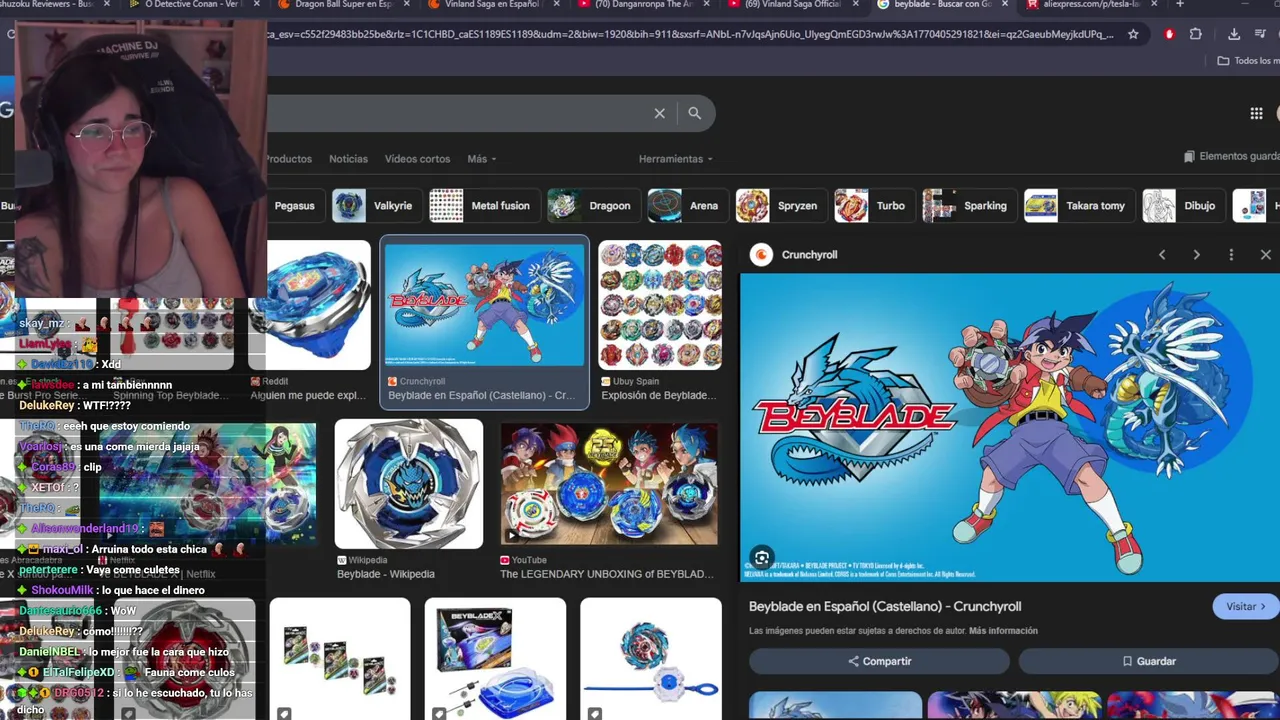Screen dimensions: 1280x720
Task: Clear the search box with the X icon
Action: [x=659, y=113]
